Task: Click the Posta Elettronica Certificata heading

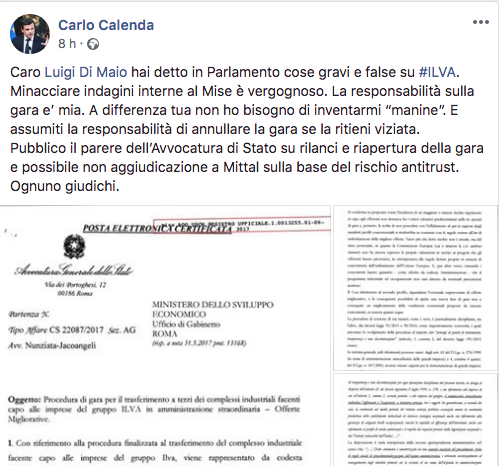Action: [157, 228]
